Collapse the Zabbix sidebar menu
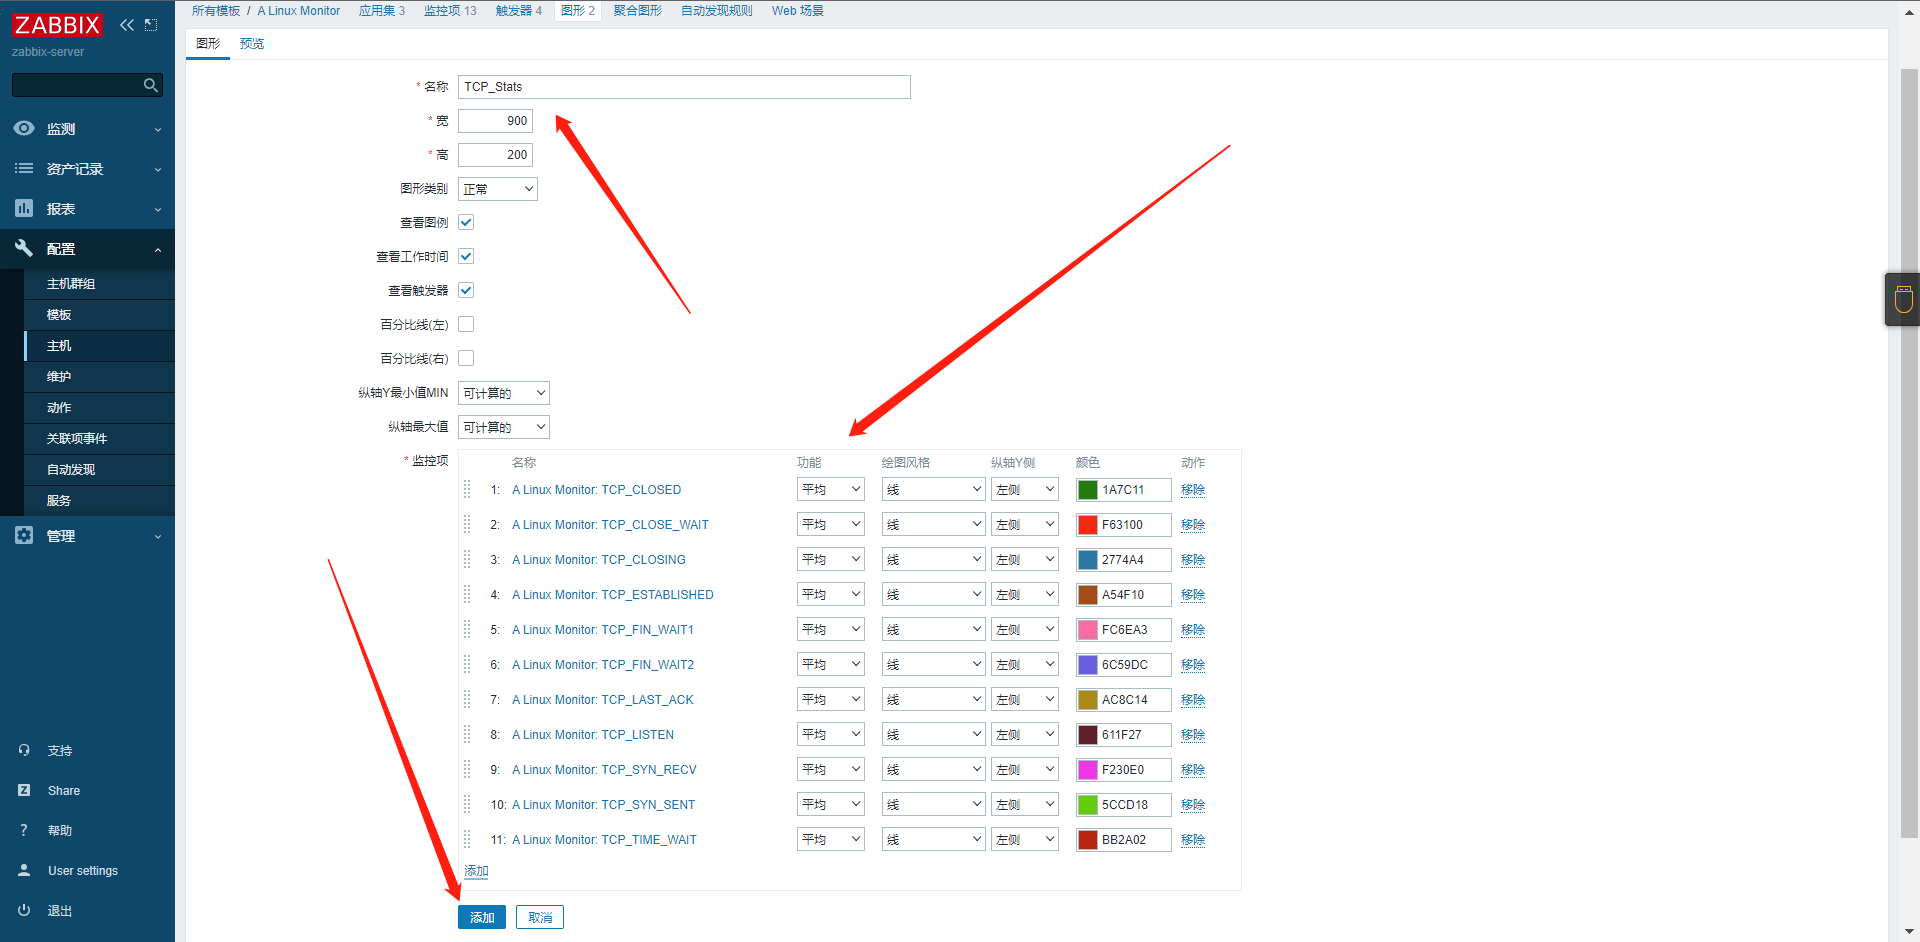Screen dimensions: 1920x942 (127, 25)
